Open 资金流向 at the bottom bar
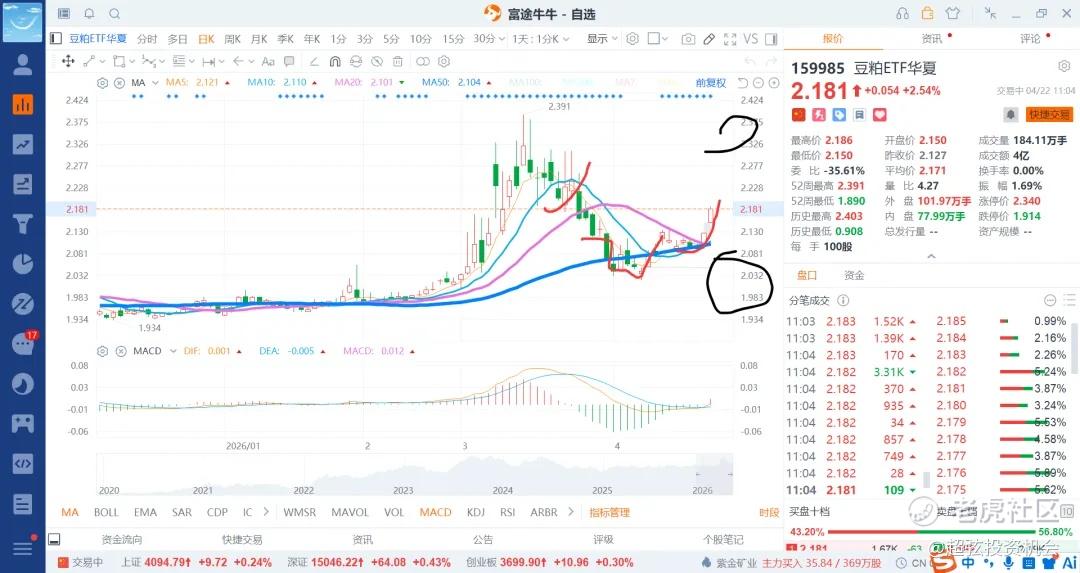Screen dimensions: 1080x573 pyautogui.click(x=121, y=540)
